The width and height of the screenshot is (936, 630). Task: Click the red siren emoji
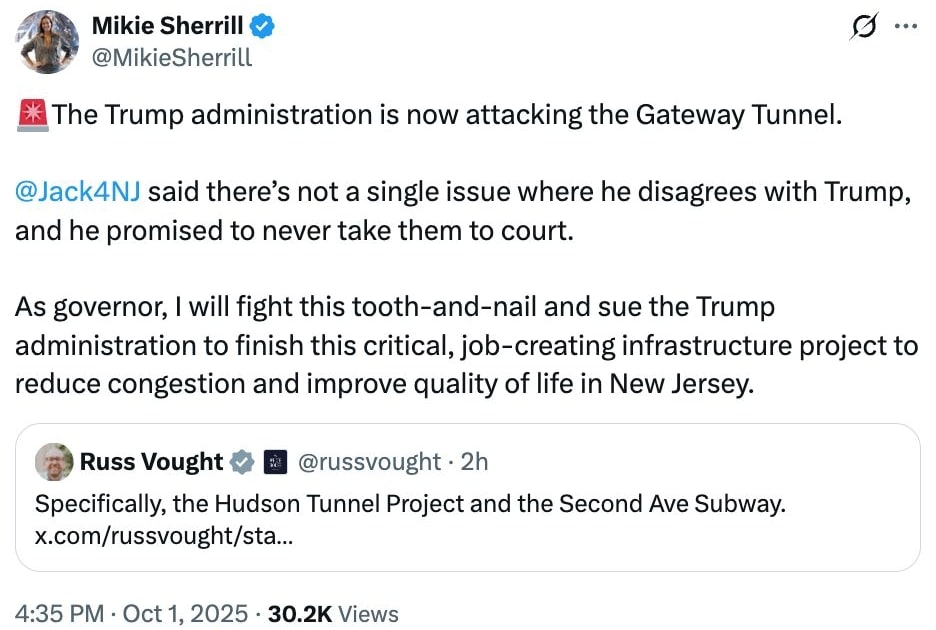33,114
